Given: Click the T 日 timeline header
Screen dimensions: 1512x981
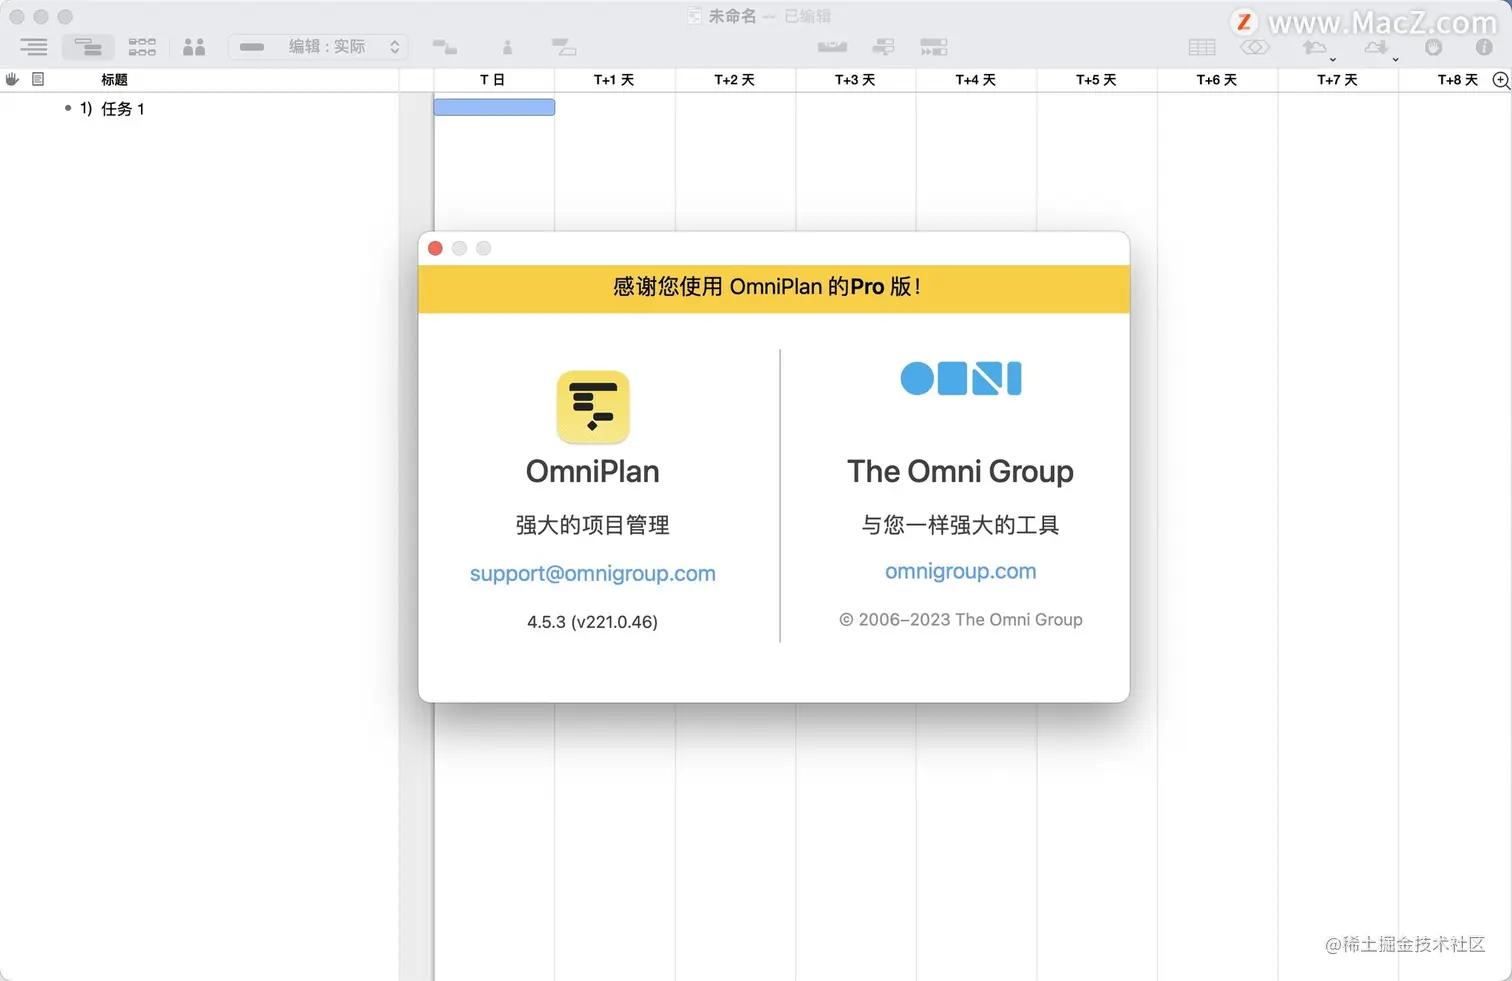Looking at the screenshot, I should click(x=493, y=80).
